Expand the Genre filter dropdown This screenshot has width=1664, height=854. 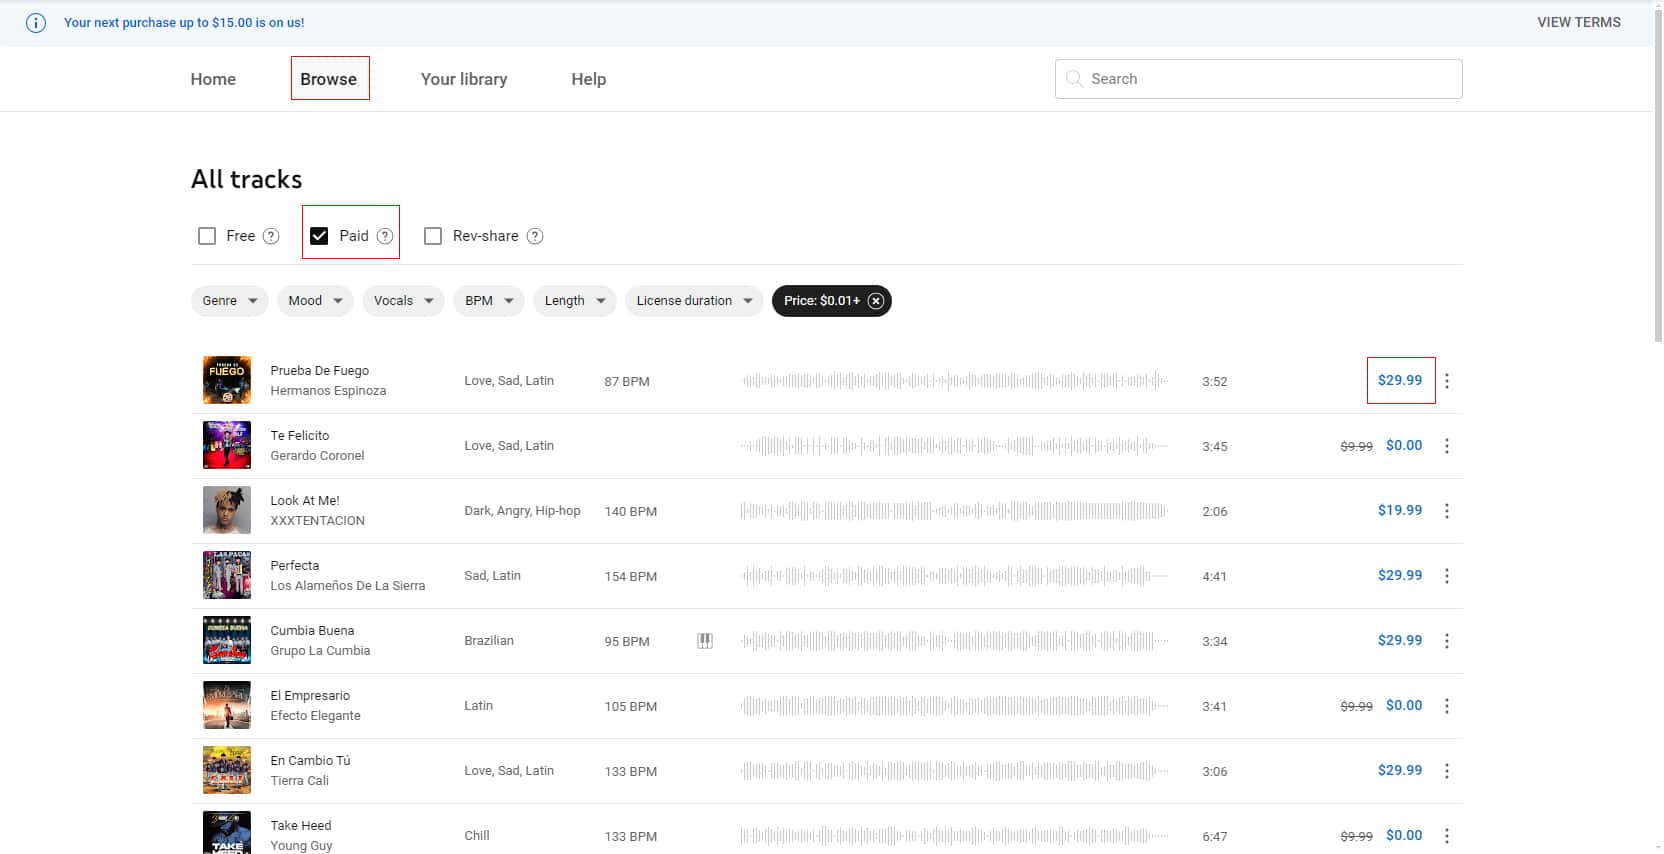[229, 301]
